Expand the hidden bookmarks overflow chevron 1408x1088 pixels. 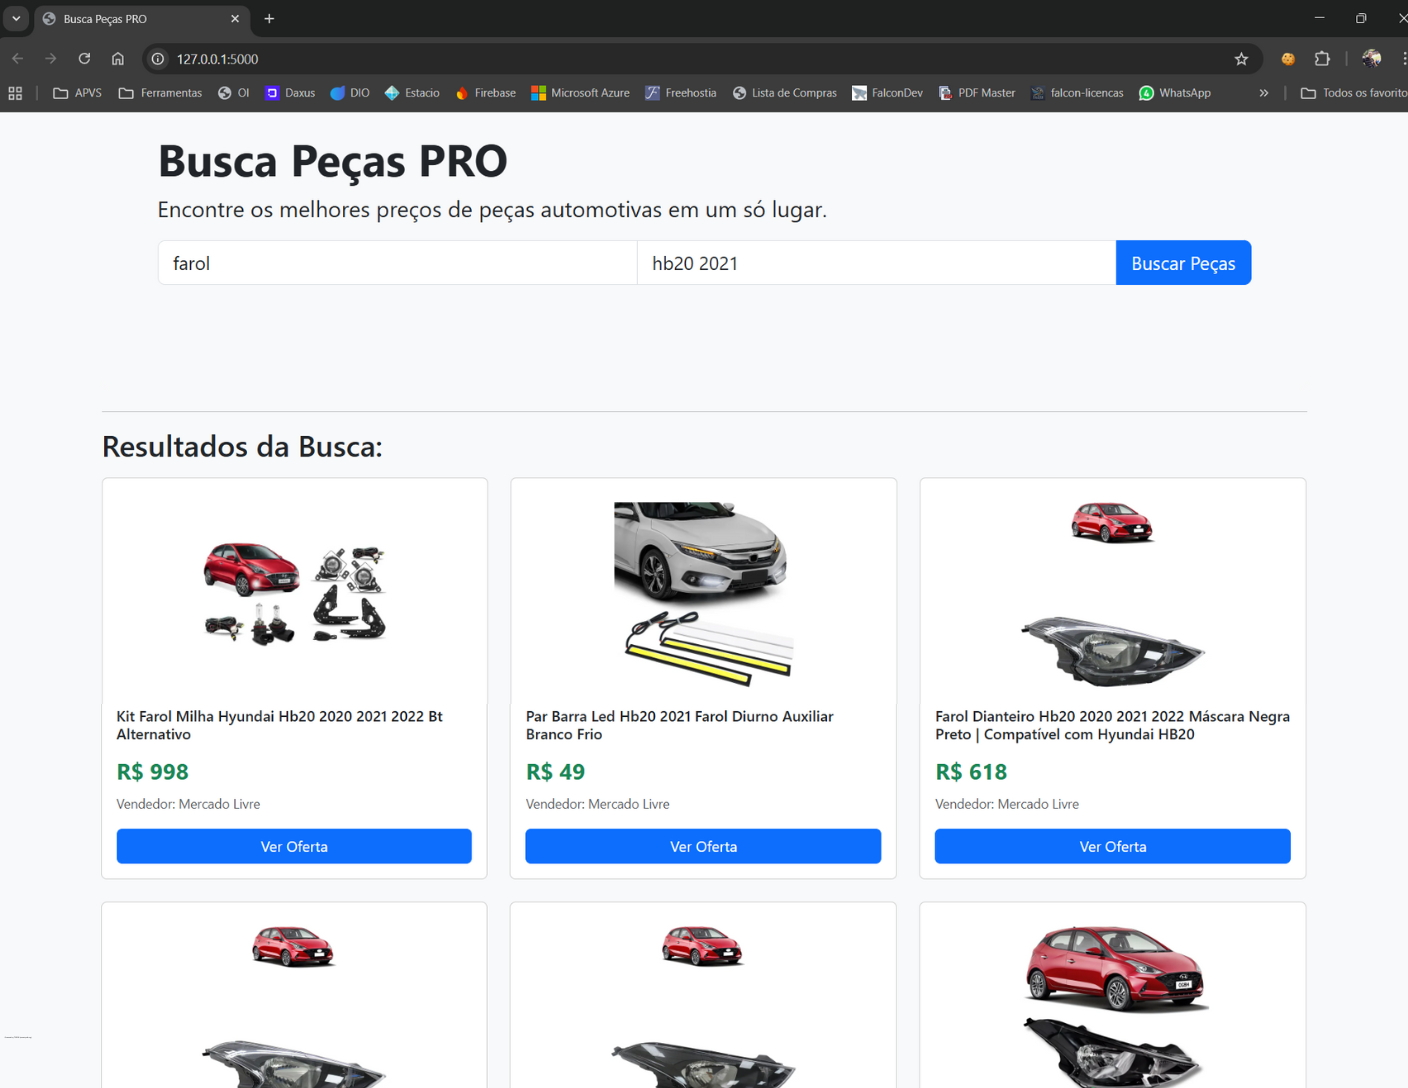[x=1263, y=93]
